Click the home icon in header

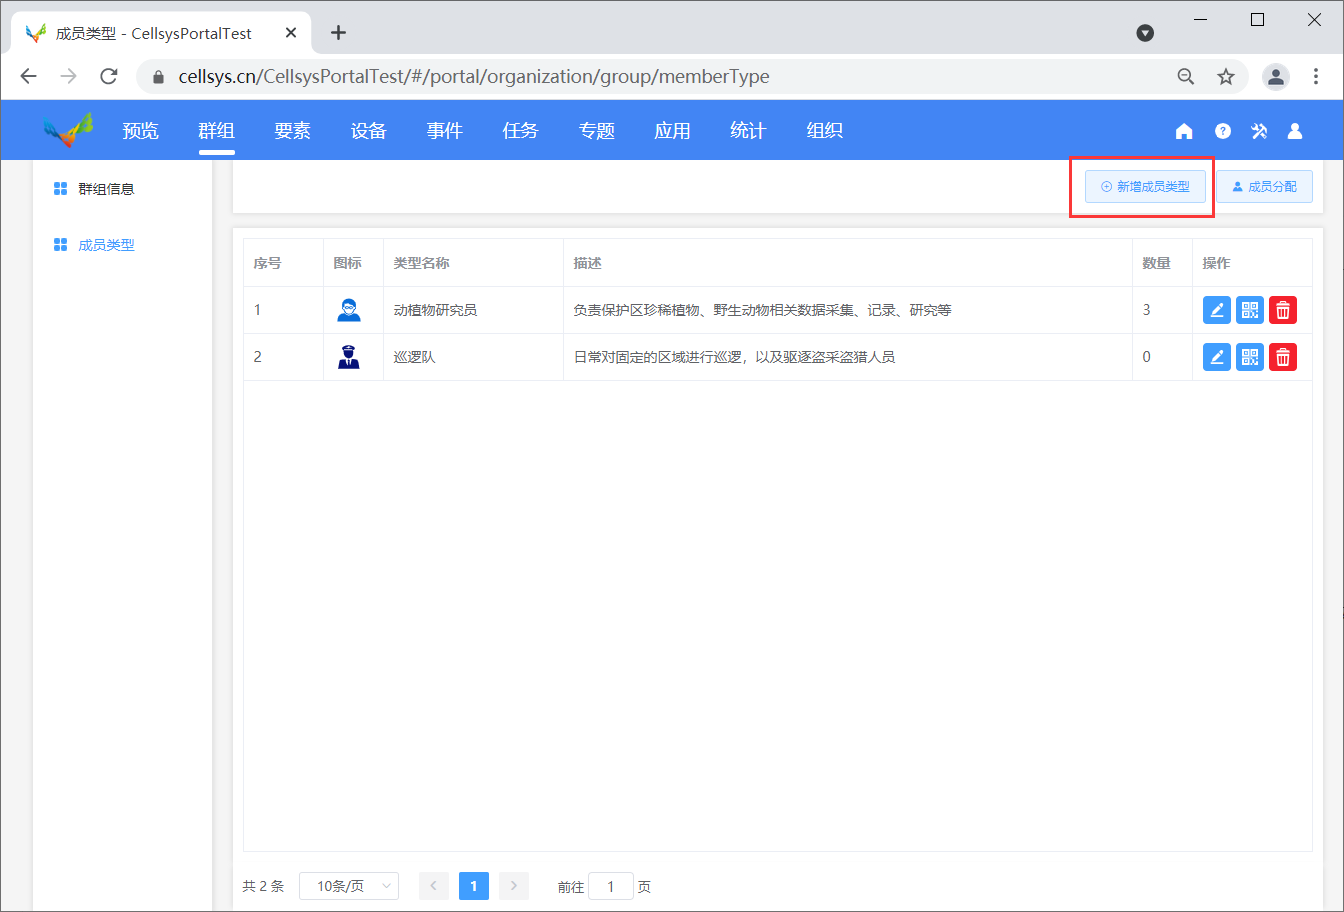1184,131
